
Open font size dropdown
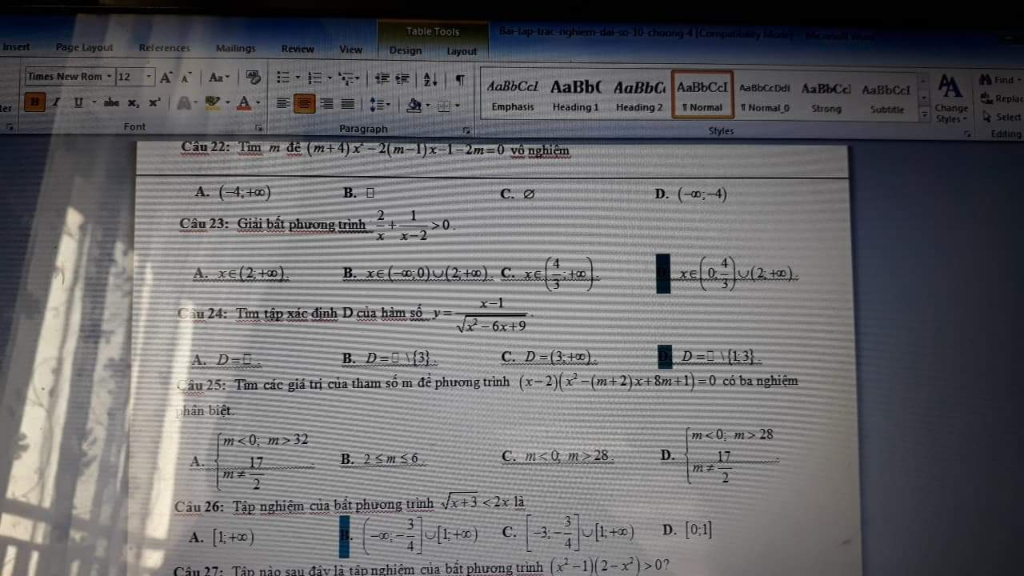point(149,77)
